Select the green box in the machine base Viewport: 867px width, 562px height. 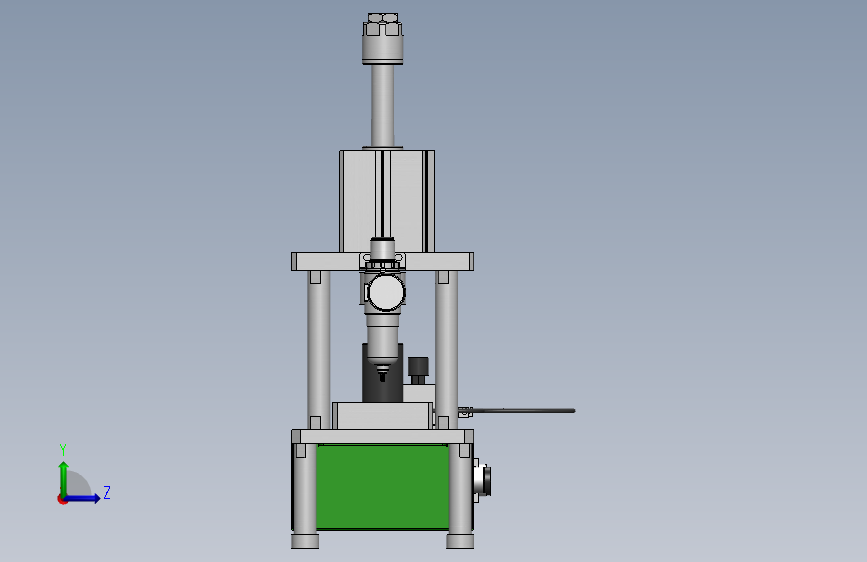(x=382, y=487)
